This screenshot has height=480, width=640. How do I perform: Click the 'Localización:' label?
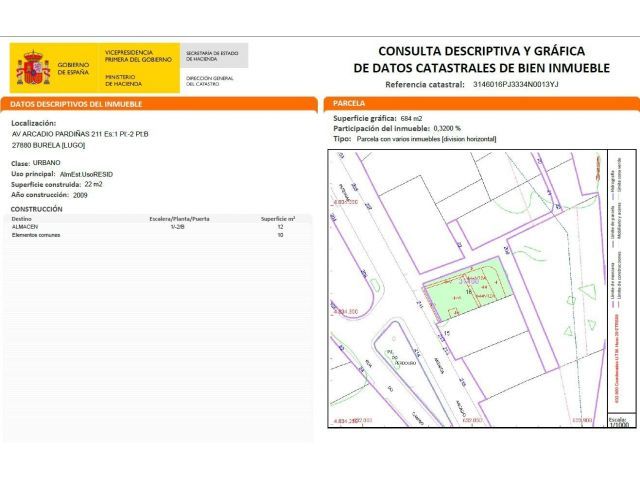point(33,123)
